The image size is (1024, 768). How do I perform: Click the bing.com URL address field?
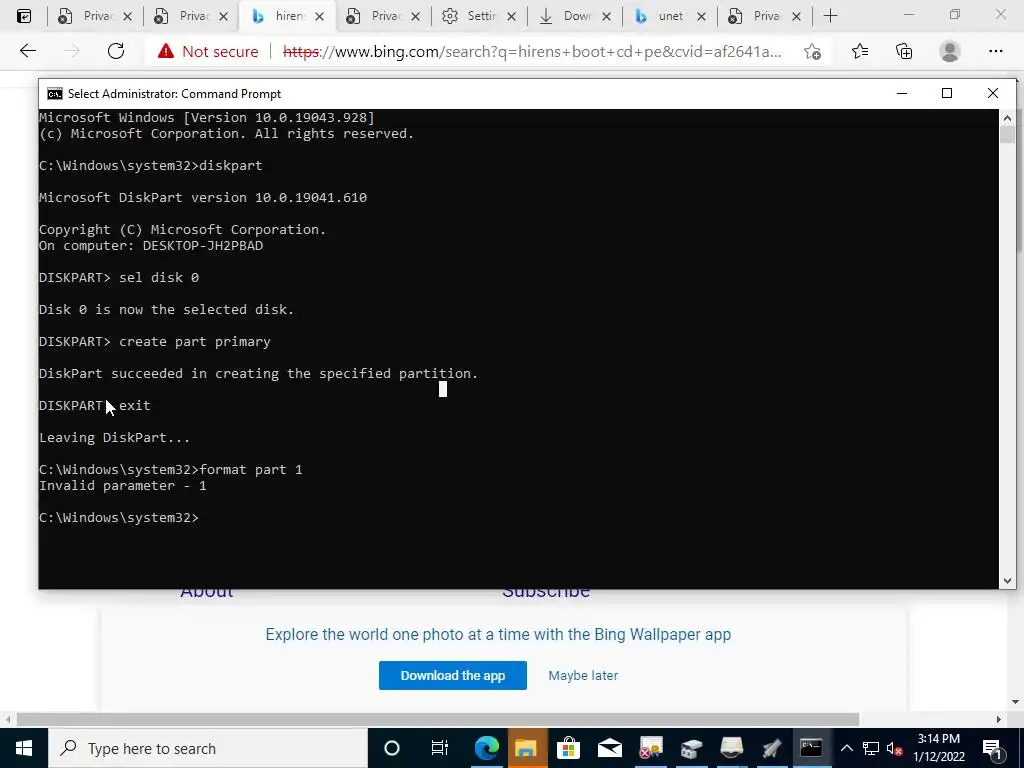tap(532, 52)
